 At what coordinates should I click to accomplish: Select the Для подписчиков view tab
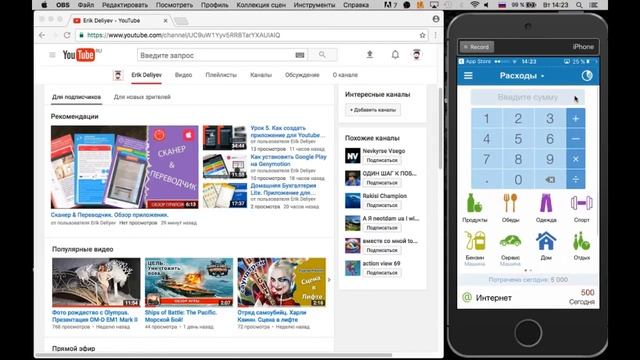(76, 97)
